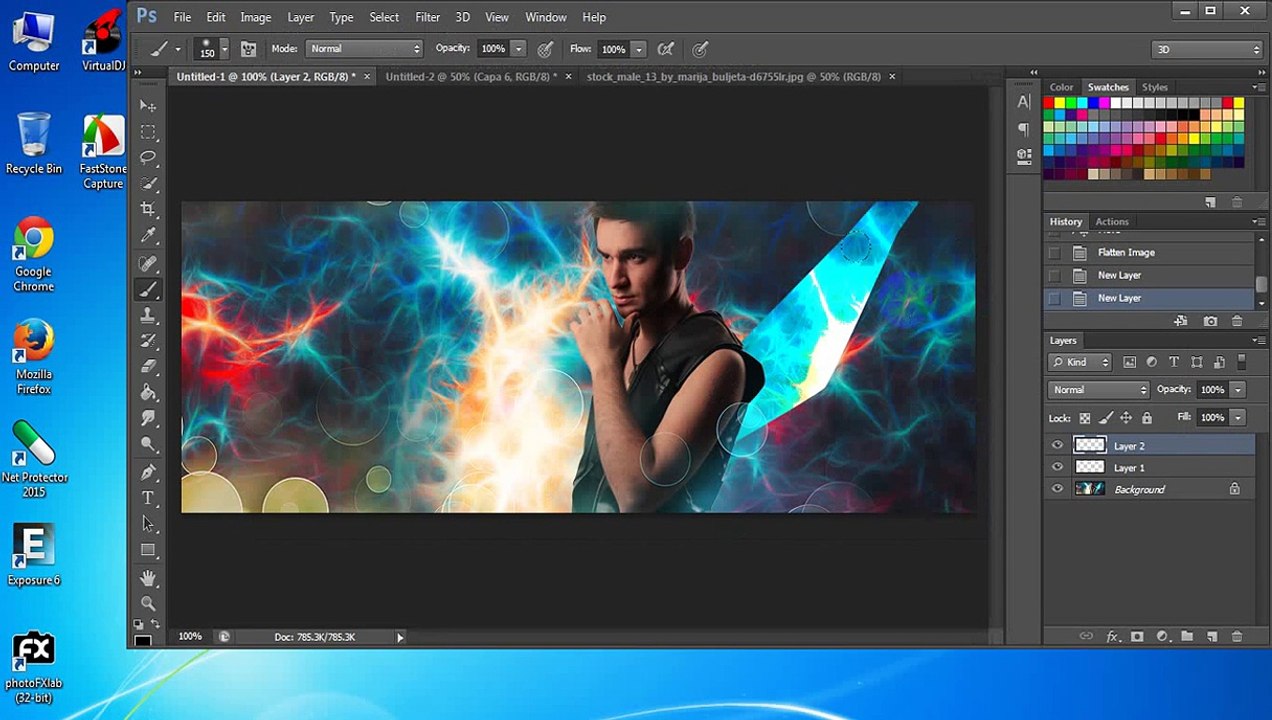This screenshot has height=720, width=1272.
Task: Switch to stock_male_13 document tab
Action: [x=734, y=76]
